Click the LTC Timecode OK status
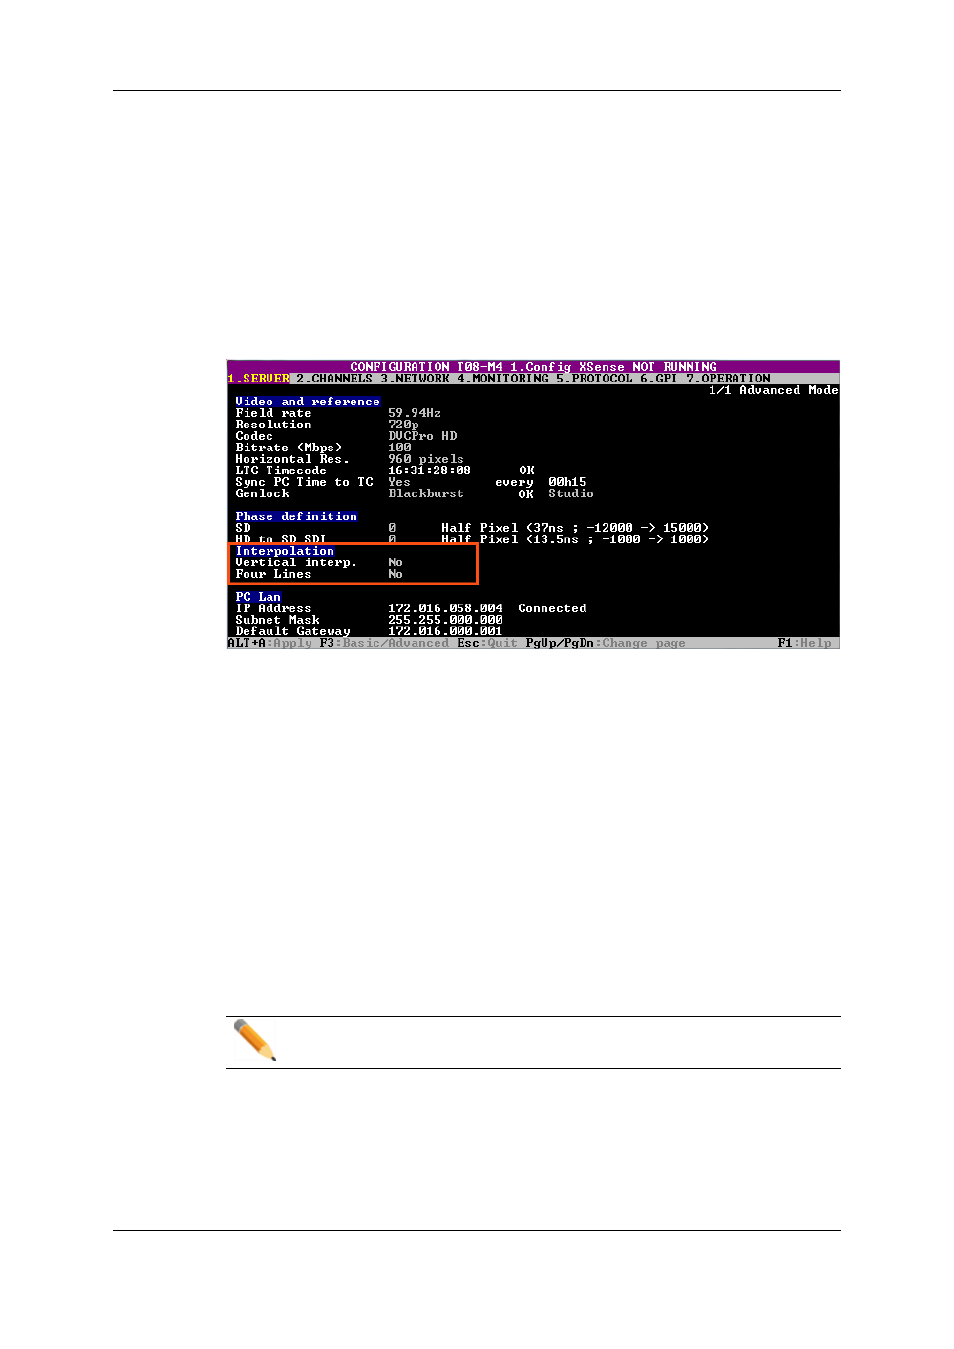The height and width of the screenshot is (1349, 954). tap(526, 471)
